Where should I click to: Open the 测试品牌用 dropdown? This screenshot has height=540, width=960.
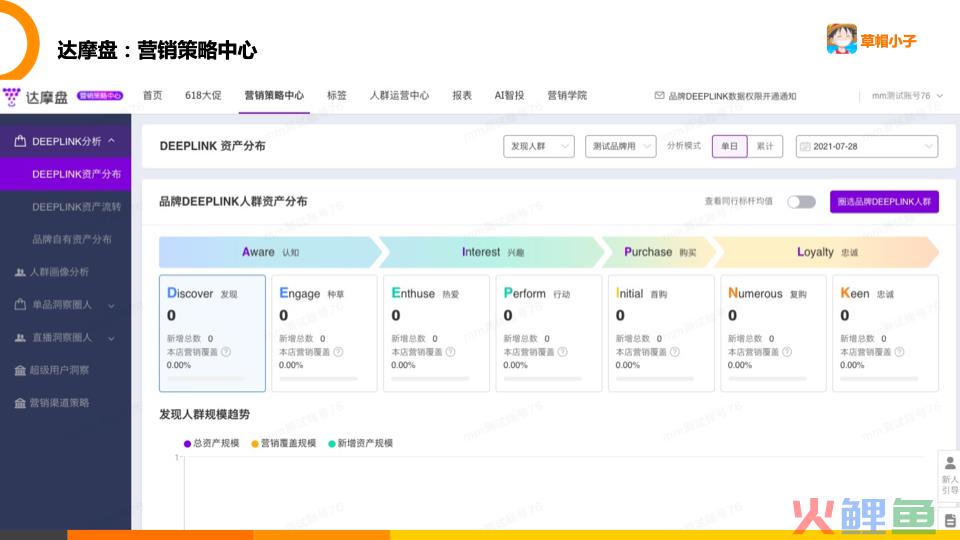point(620,146)
